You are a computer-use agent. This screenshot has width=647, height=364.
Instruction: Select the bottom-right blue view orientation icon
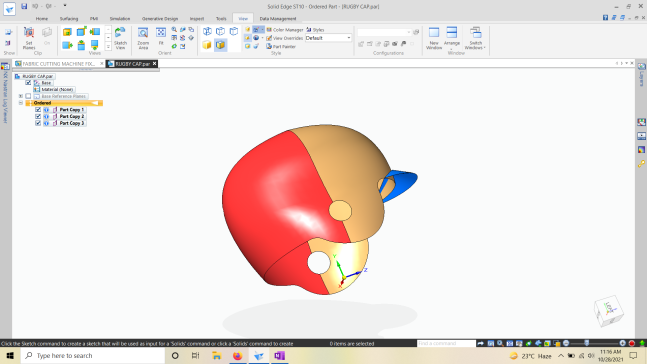pyautogui.click(x=95, y=45)
